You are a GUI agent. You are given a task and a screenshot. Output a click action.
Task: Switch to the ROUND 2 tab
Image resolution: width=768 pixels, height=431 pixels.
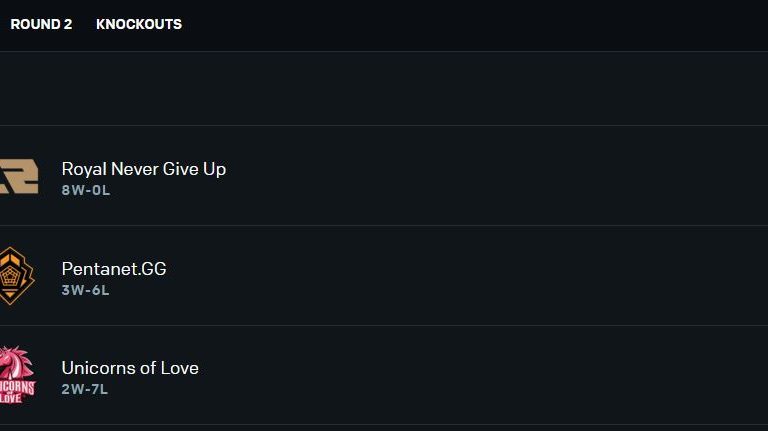[41, 24]
